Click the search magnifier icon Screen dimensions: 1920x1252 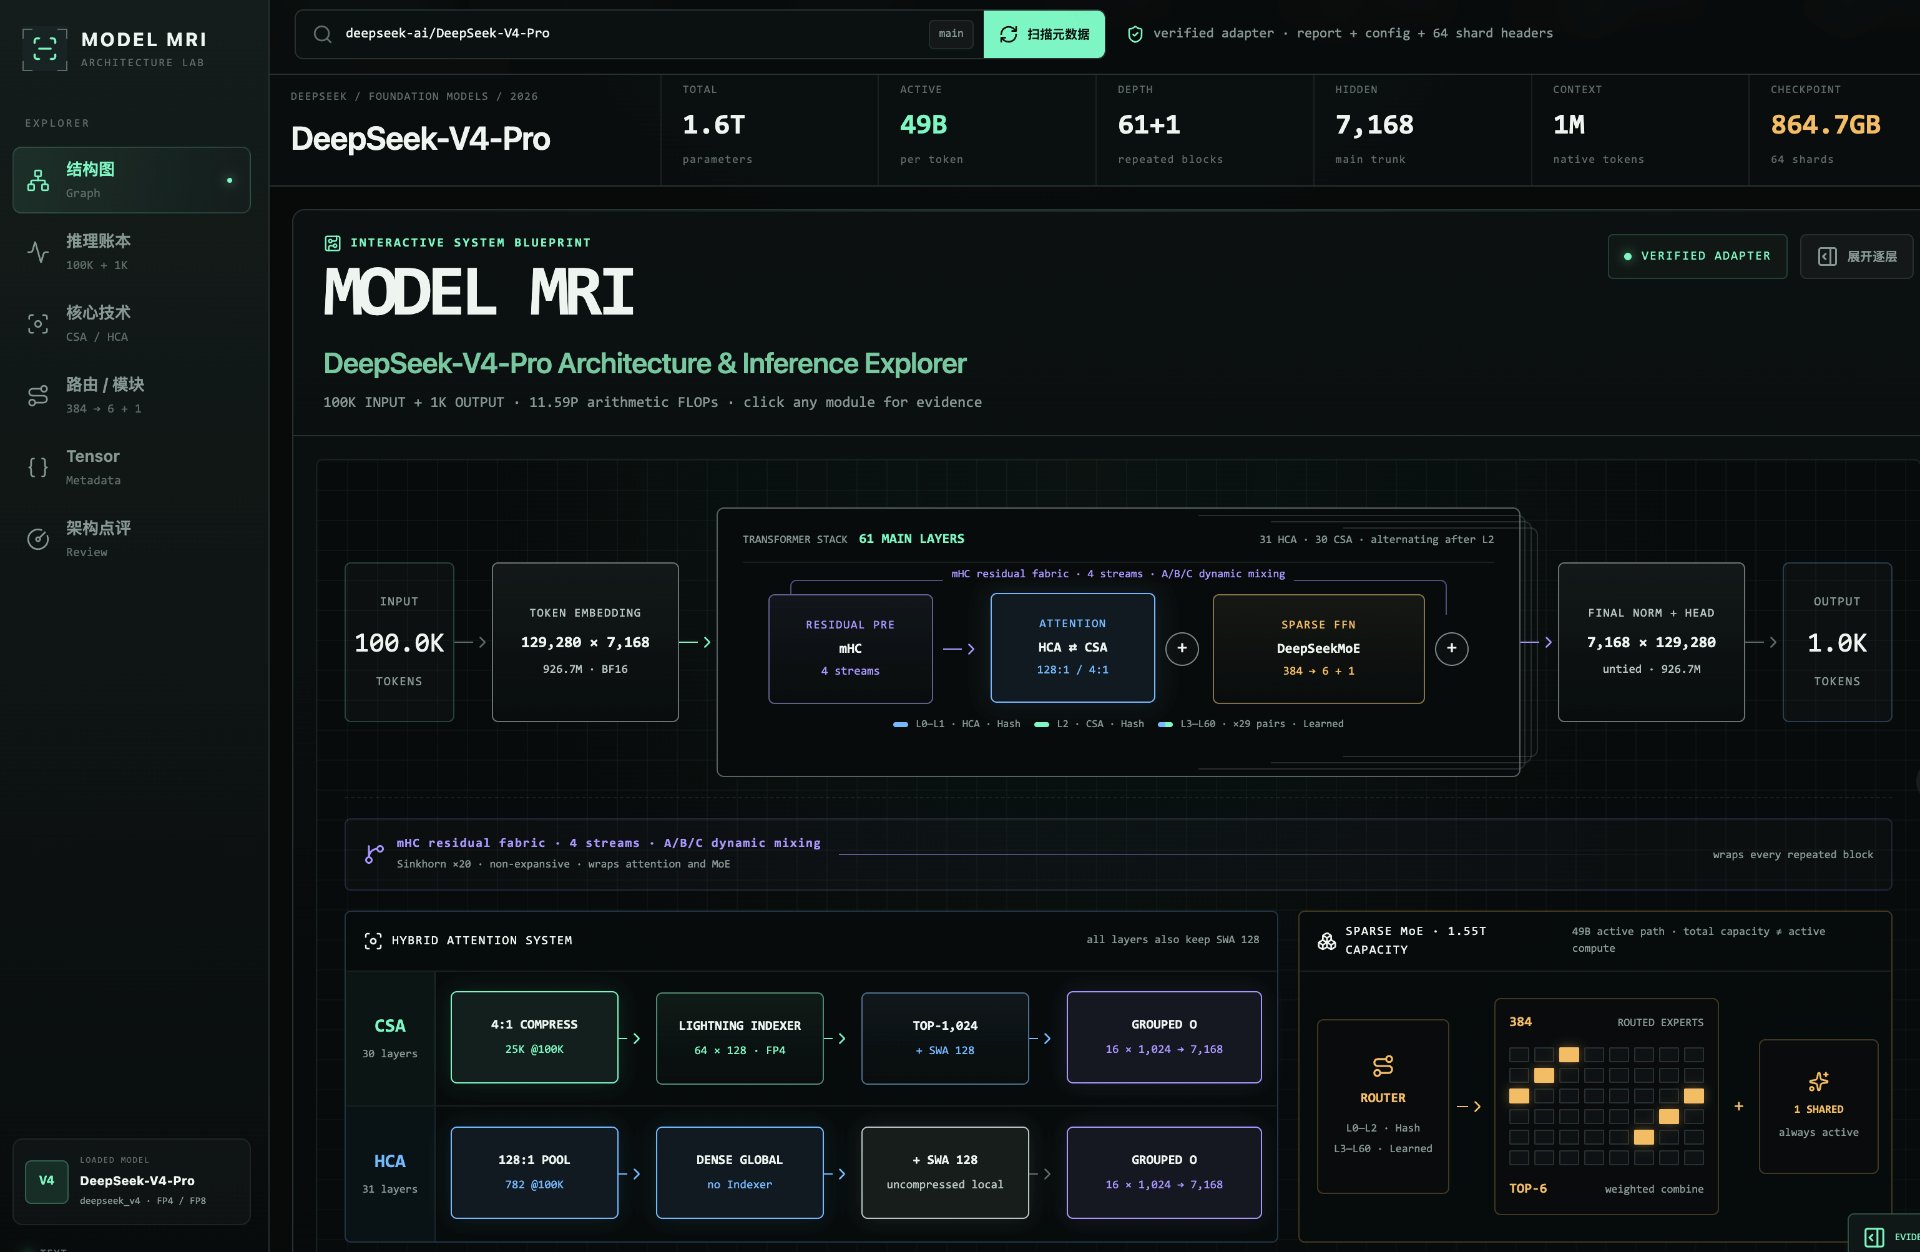(x=322, y=34)
